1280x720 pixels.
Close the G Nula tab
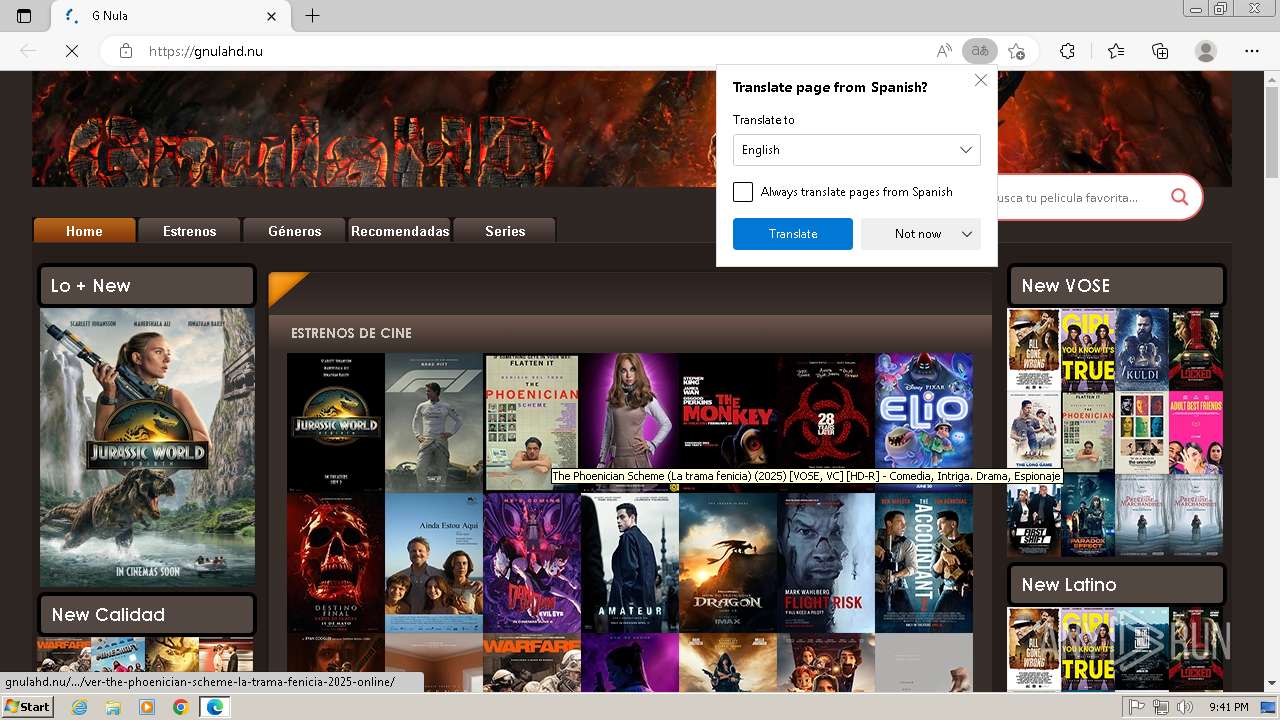tap(272, 16)
